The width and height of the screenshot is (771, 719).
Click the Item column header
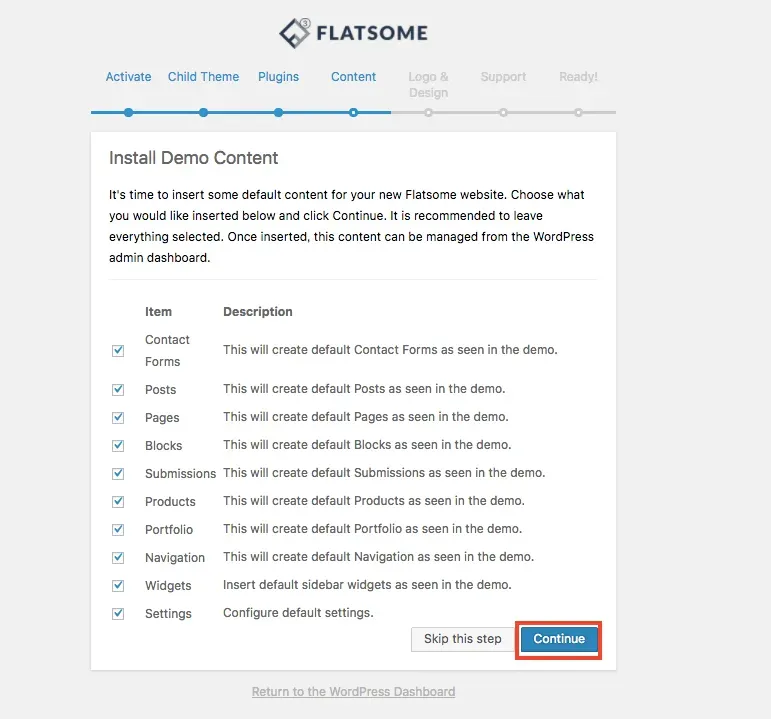[158, 312]
